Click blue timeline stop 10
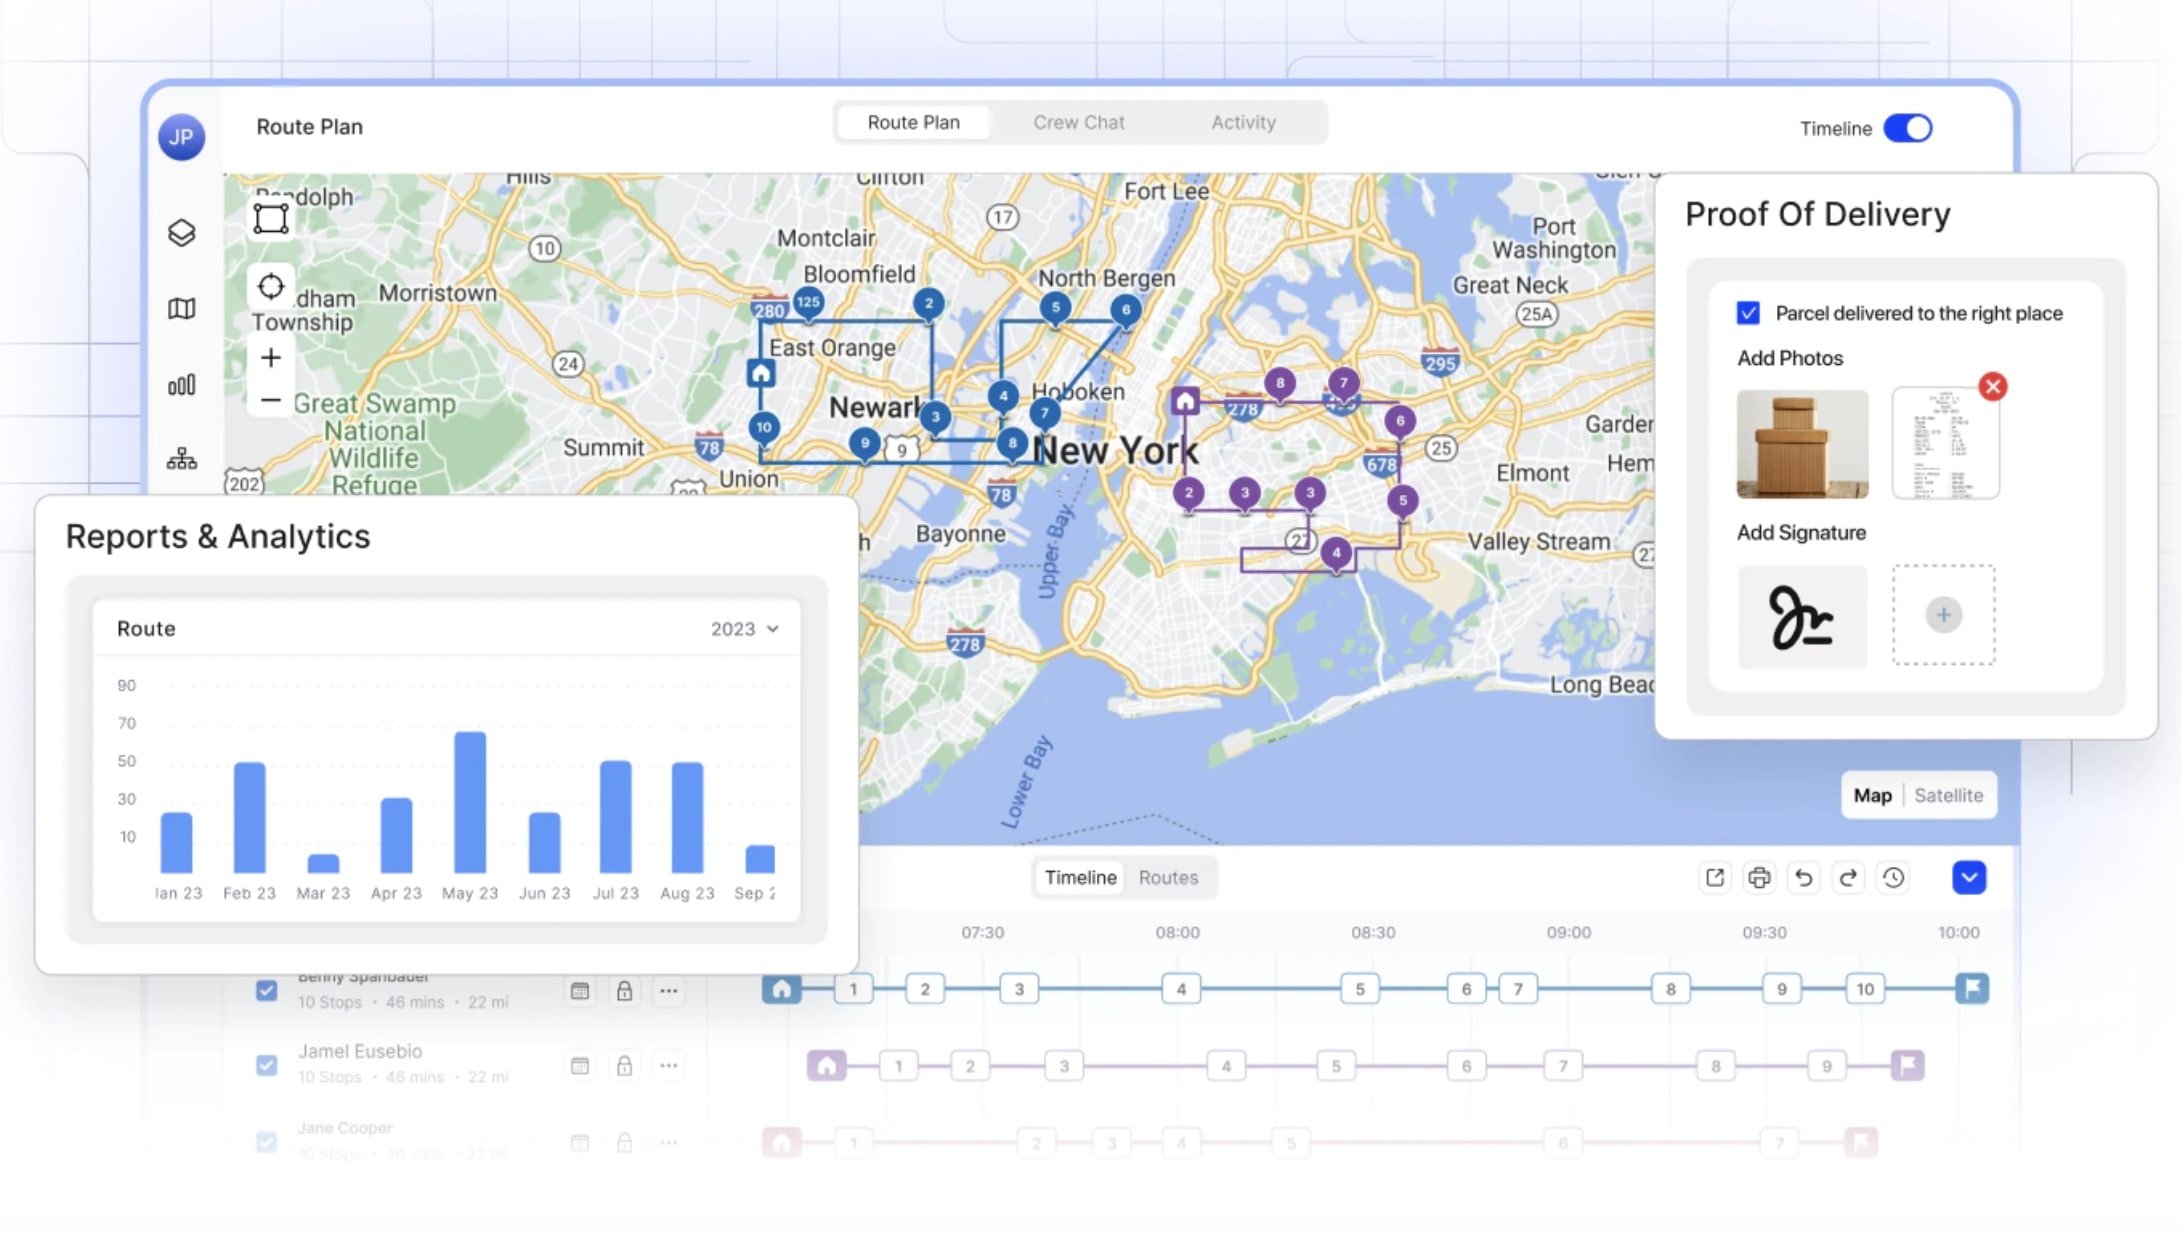The image size is (2181, 1234). tap(1865, 989)
